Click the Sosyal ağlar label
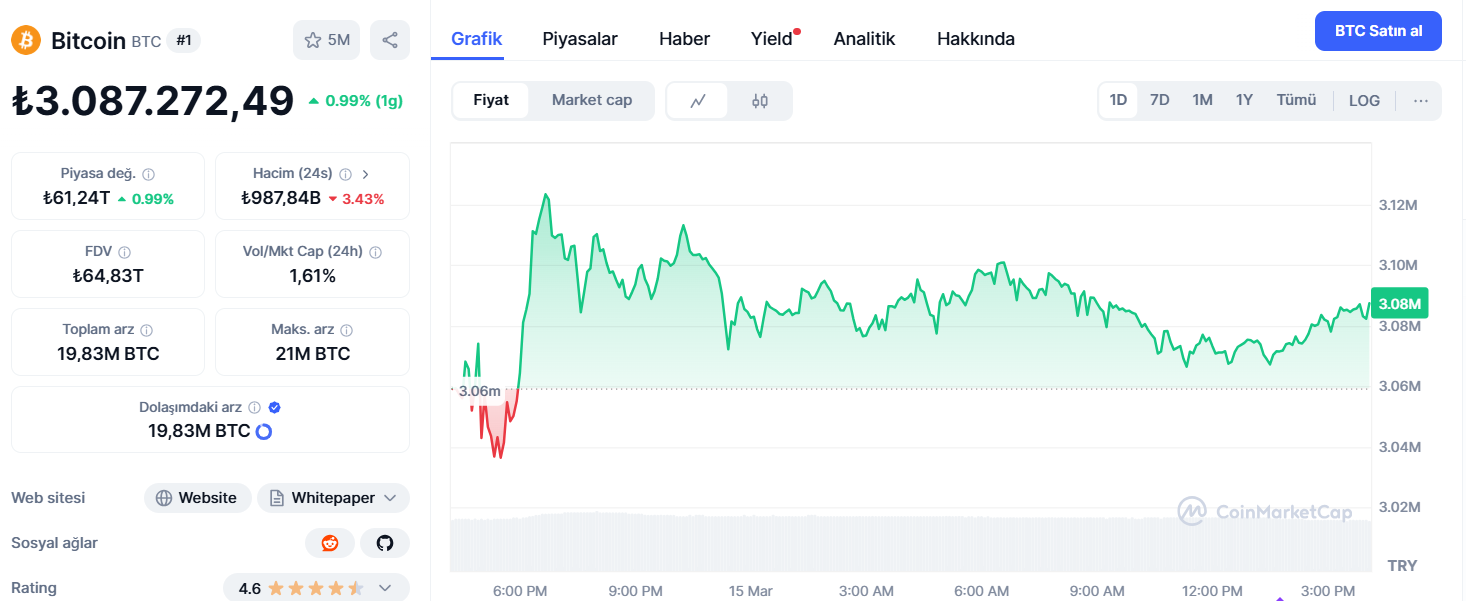Screen dimensions: 1466x601 pyautogui.click(x=54, y=543)
